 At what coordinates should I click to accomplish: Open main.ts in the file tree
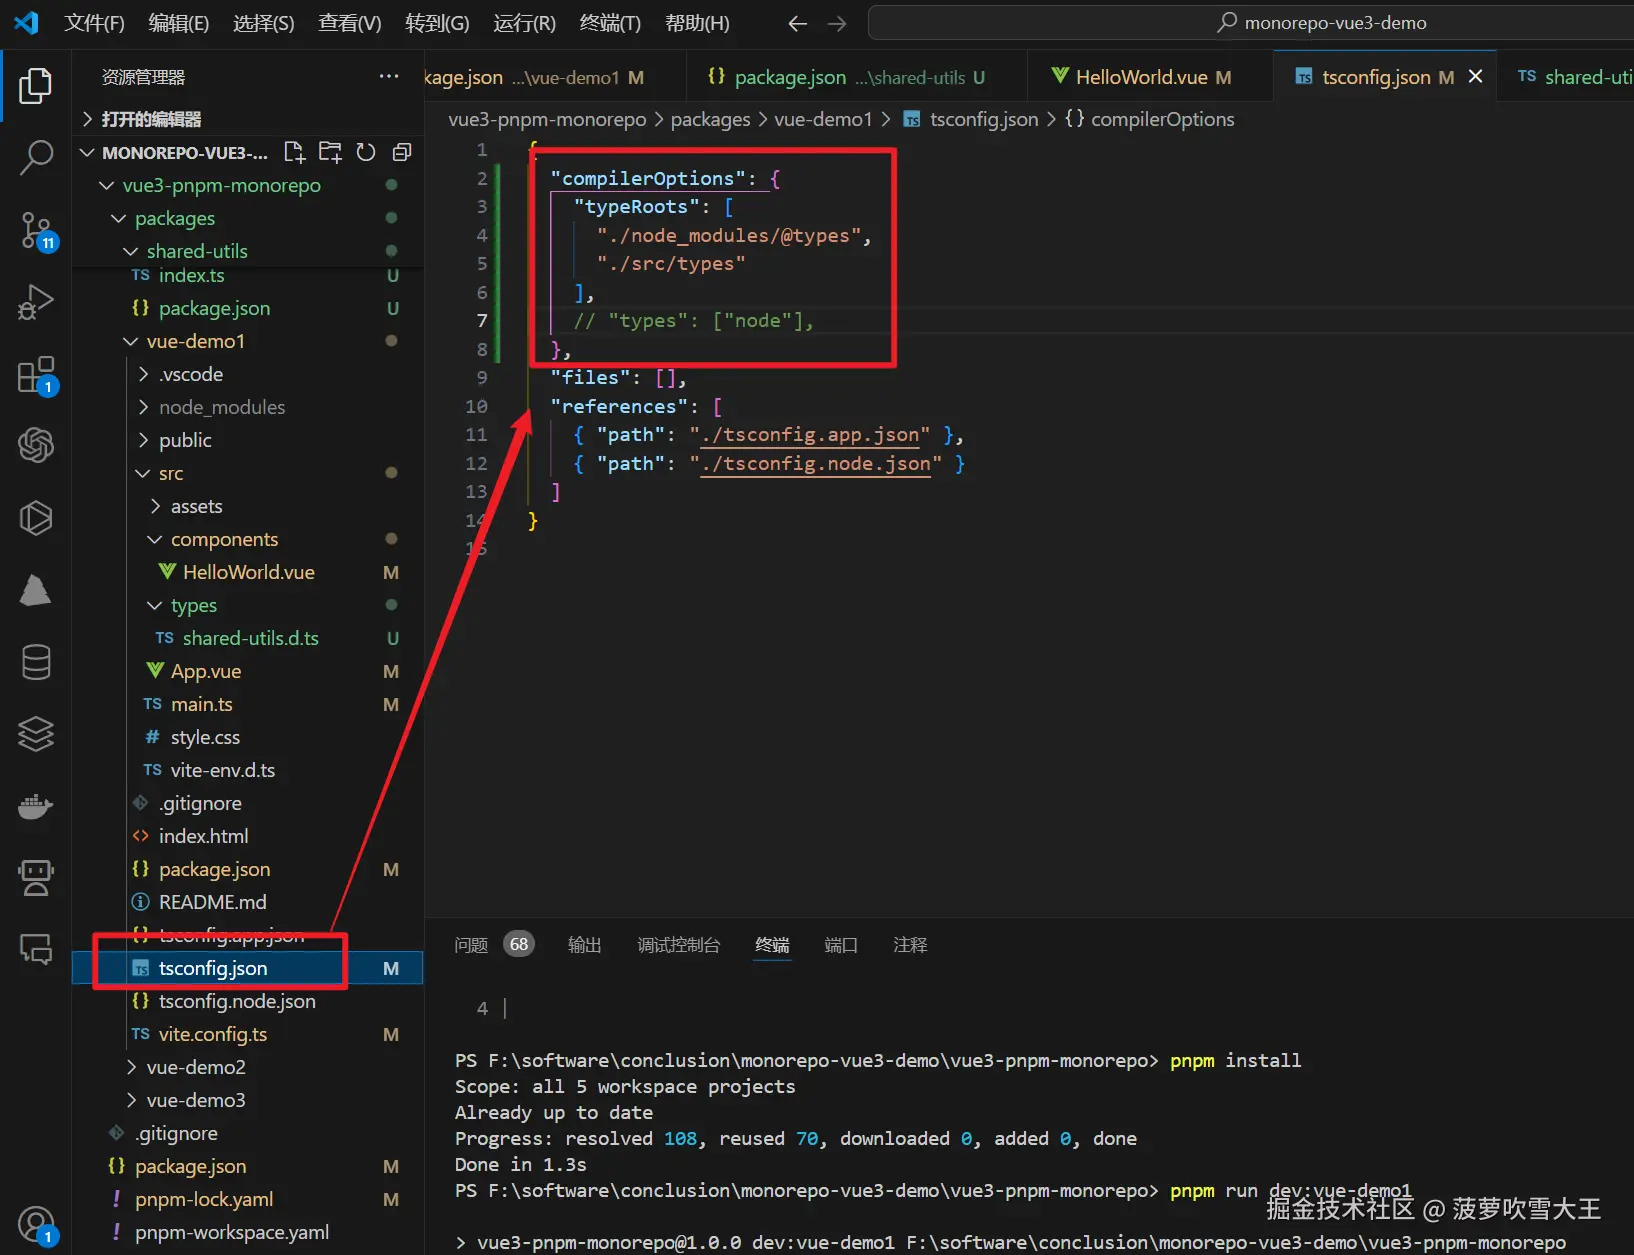pos(247,704)
